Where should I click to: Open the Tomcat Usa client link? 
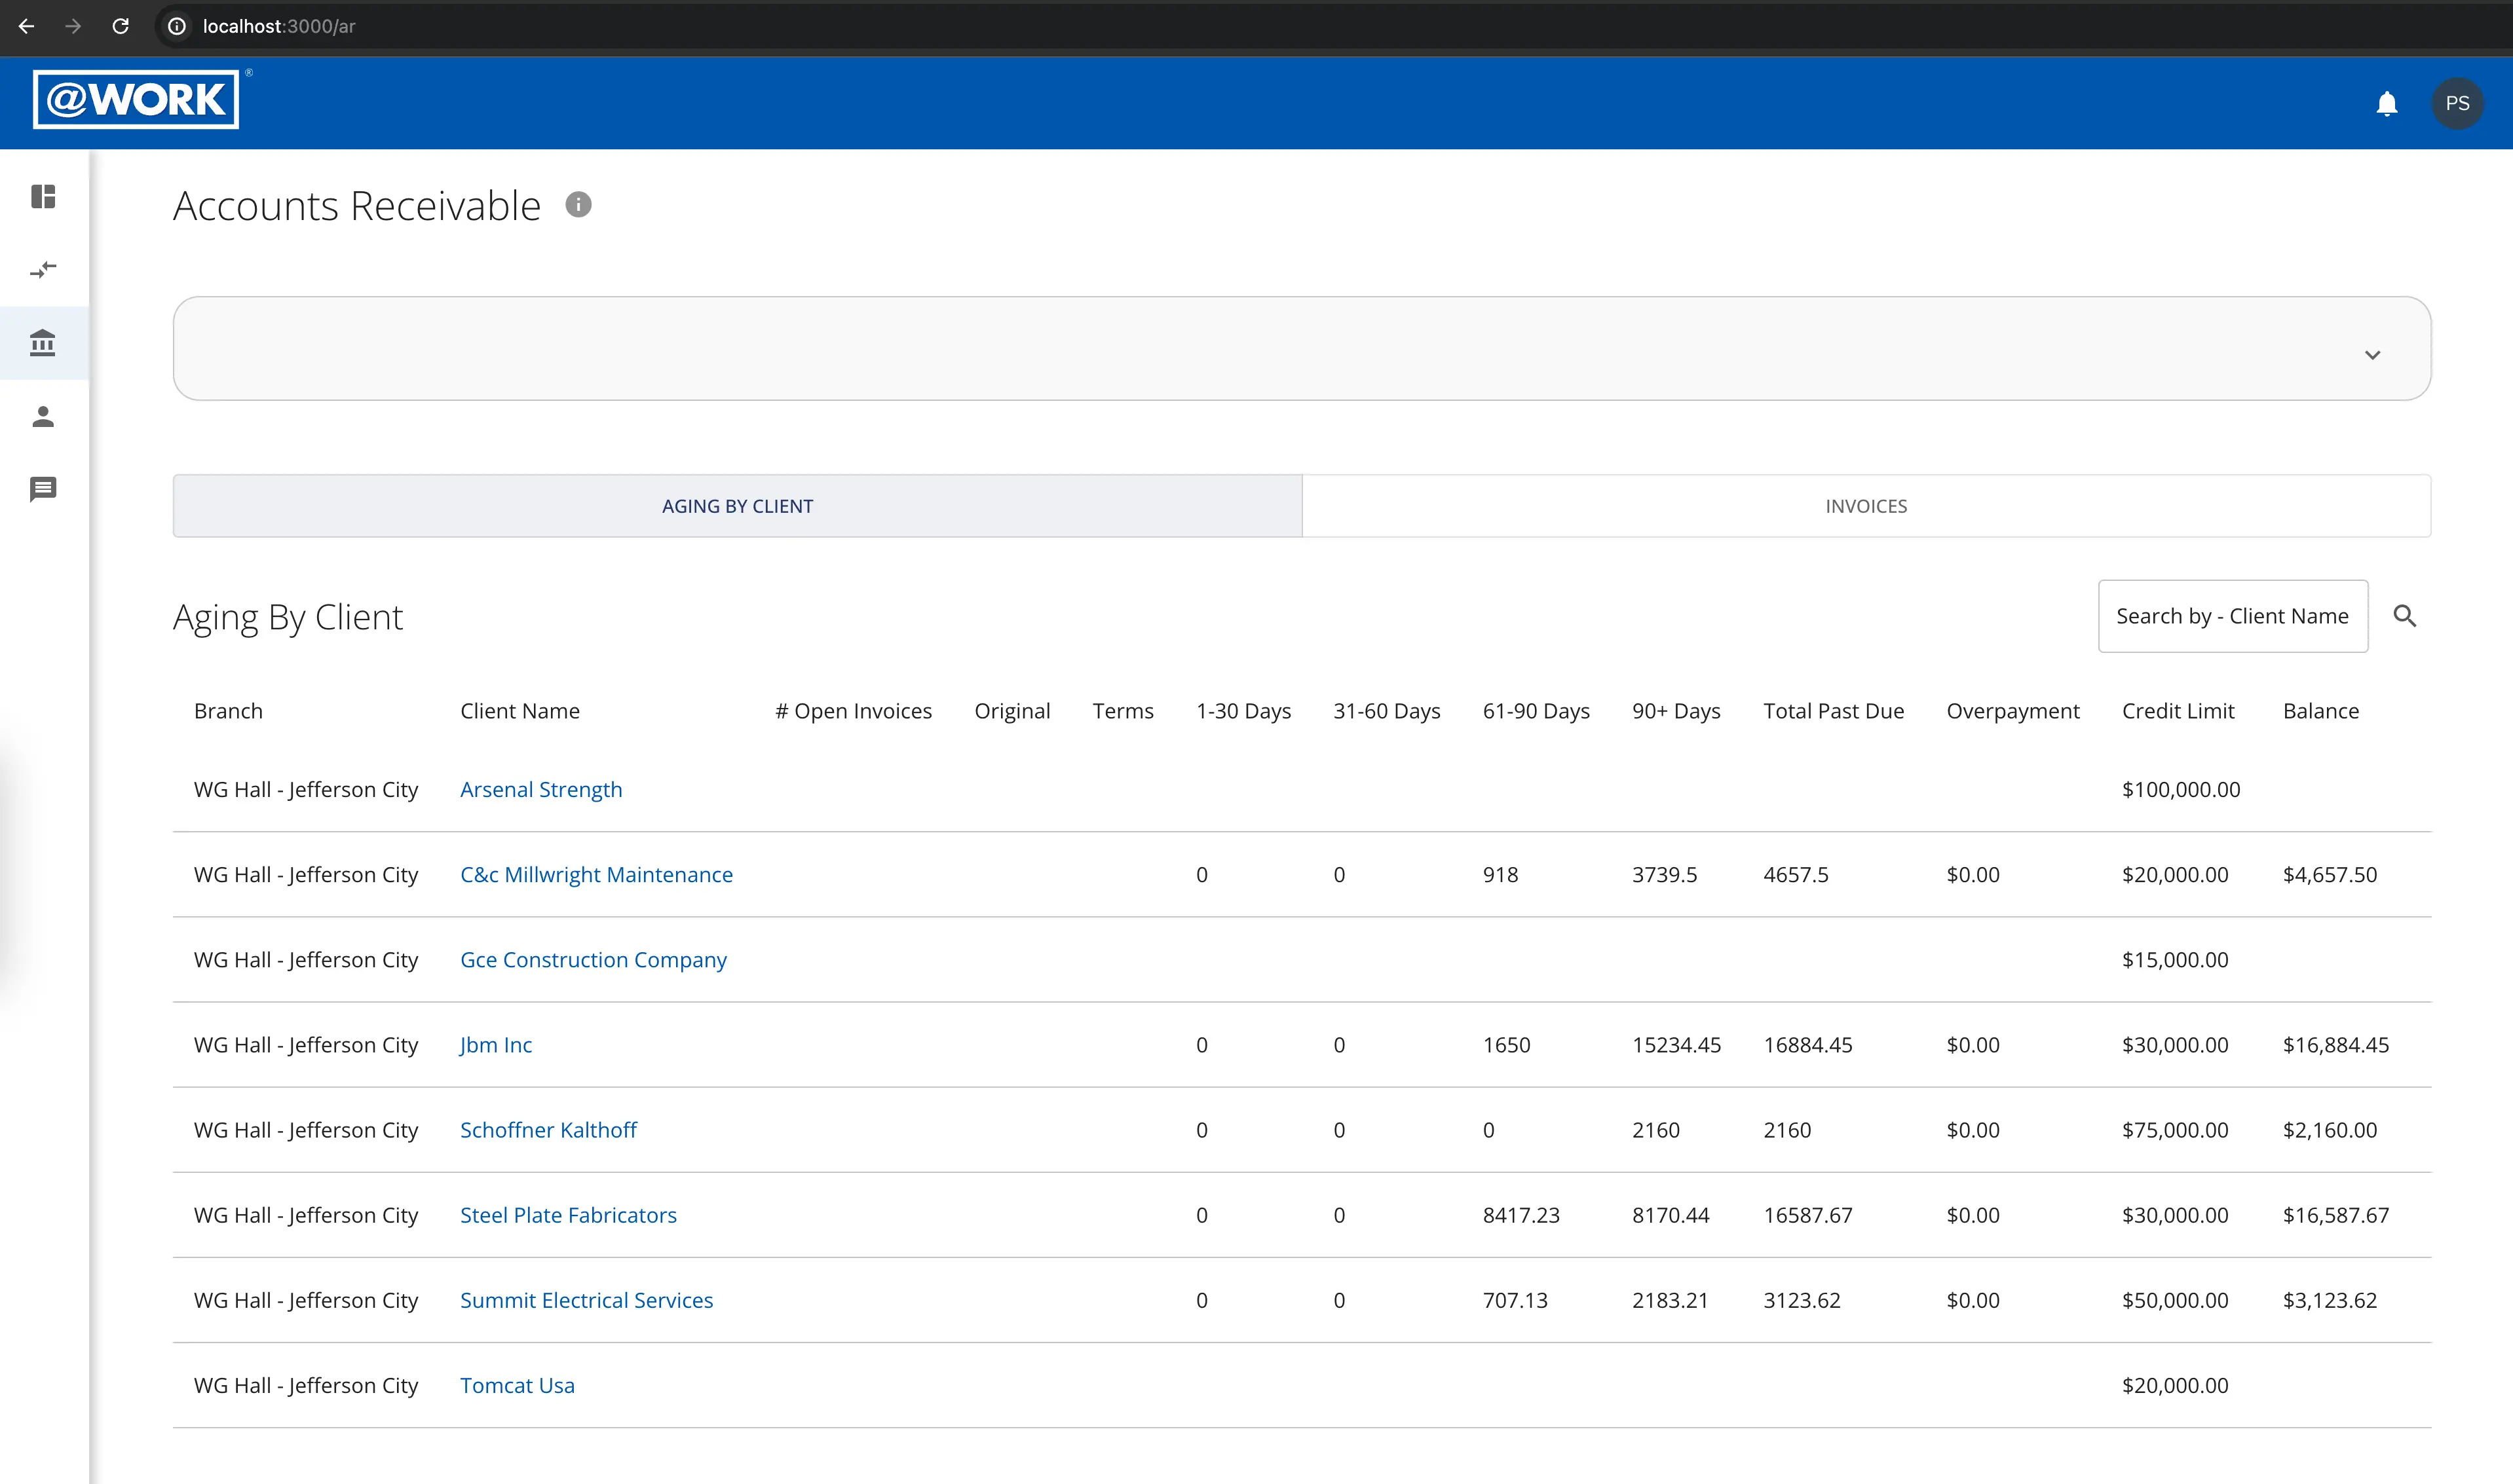(x=517, y=1385)
